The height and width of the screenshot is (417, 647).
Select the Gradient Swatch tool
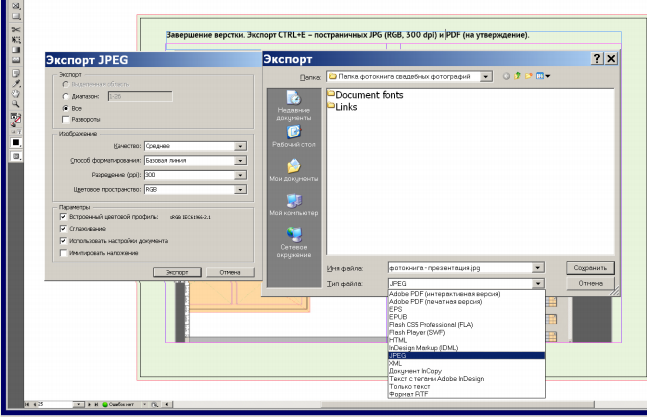coord(16,50)
